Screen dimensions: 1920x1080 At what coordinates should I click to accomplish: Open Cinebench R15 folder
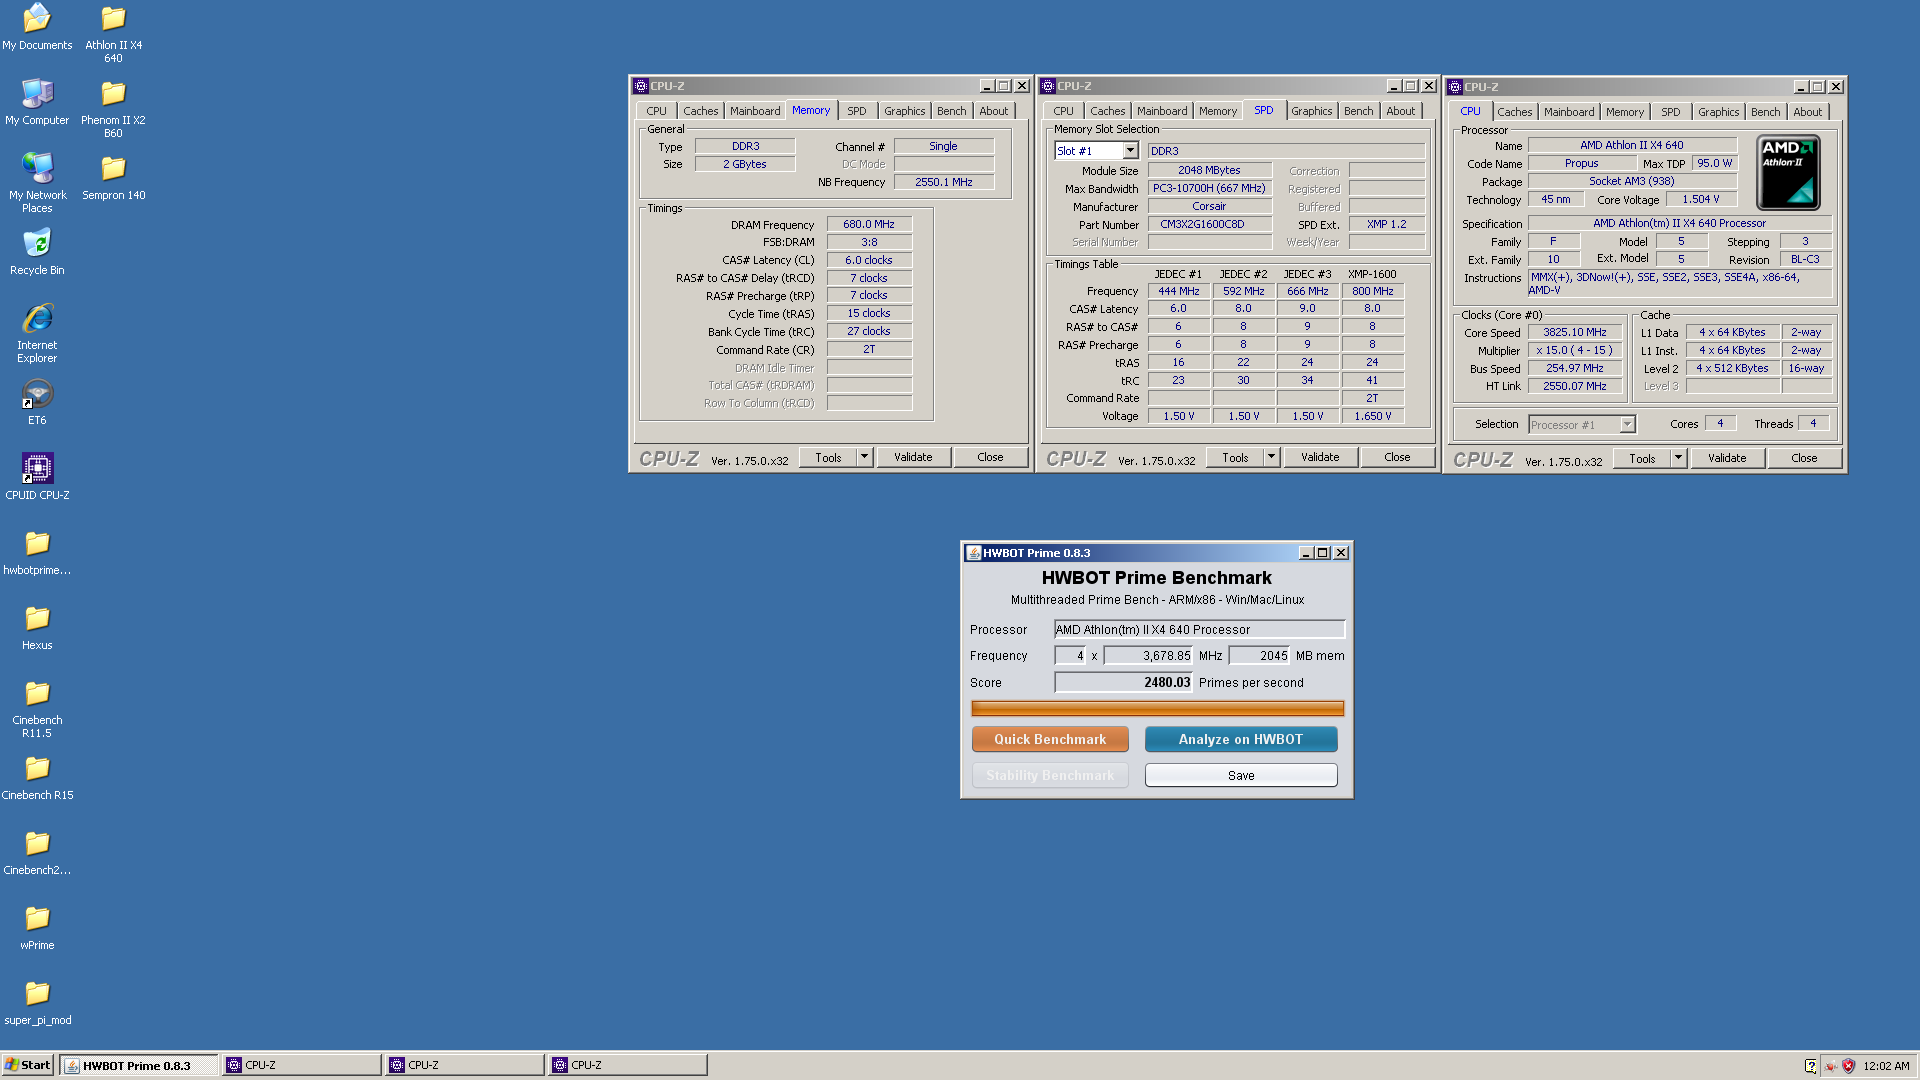[37, 777]
